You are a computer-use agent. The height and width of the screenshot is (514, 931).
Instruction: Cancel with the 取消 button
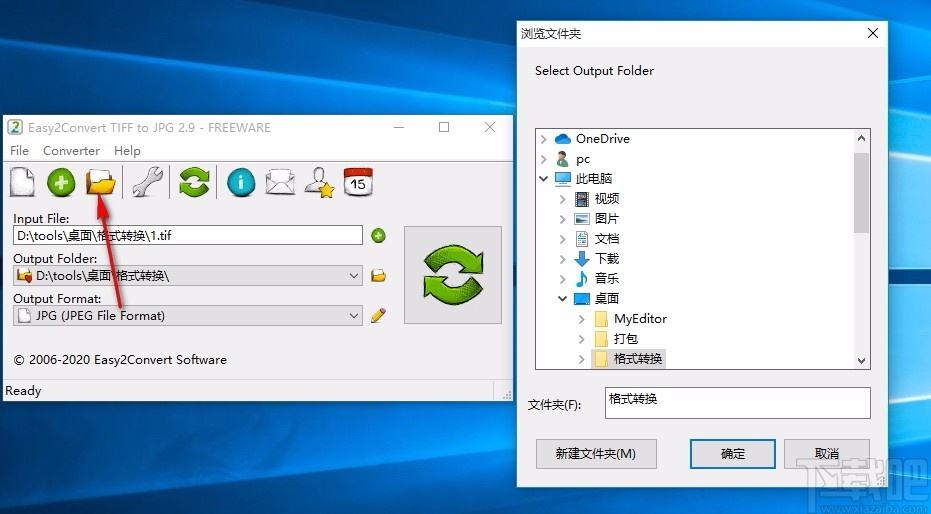[x=827, y=454]
